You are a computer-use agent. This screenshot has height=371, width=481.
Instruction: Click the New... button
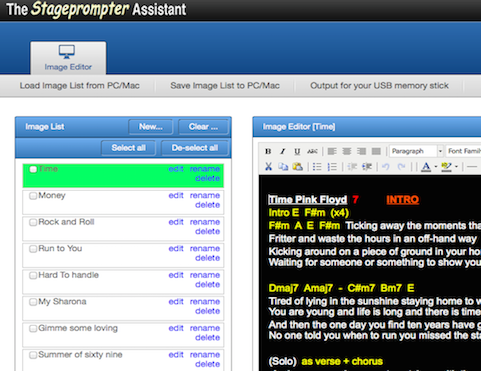pos(151,127)
